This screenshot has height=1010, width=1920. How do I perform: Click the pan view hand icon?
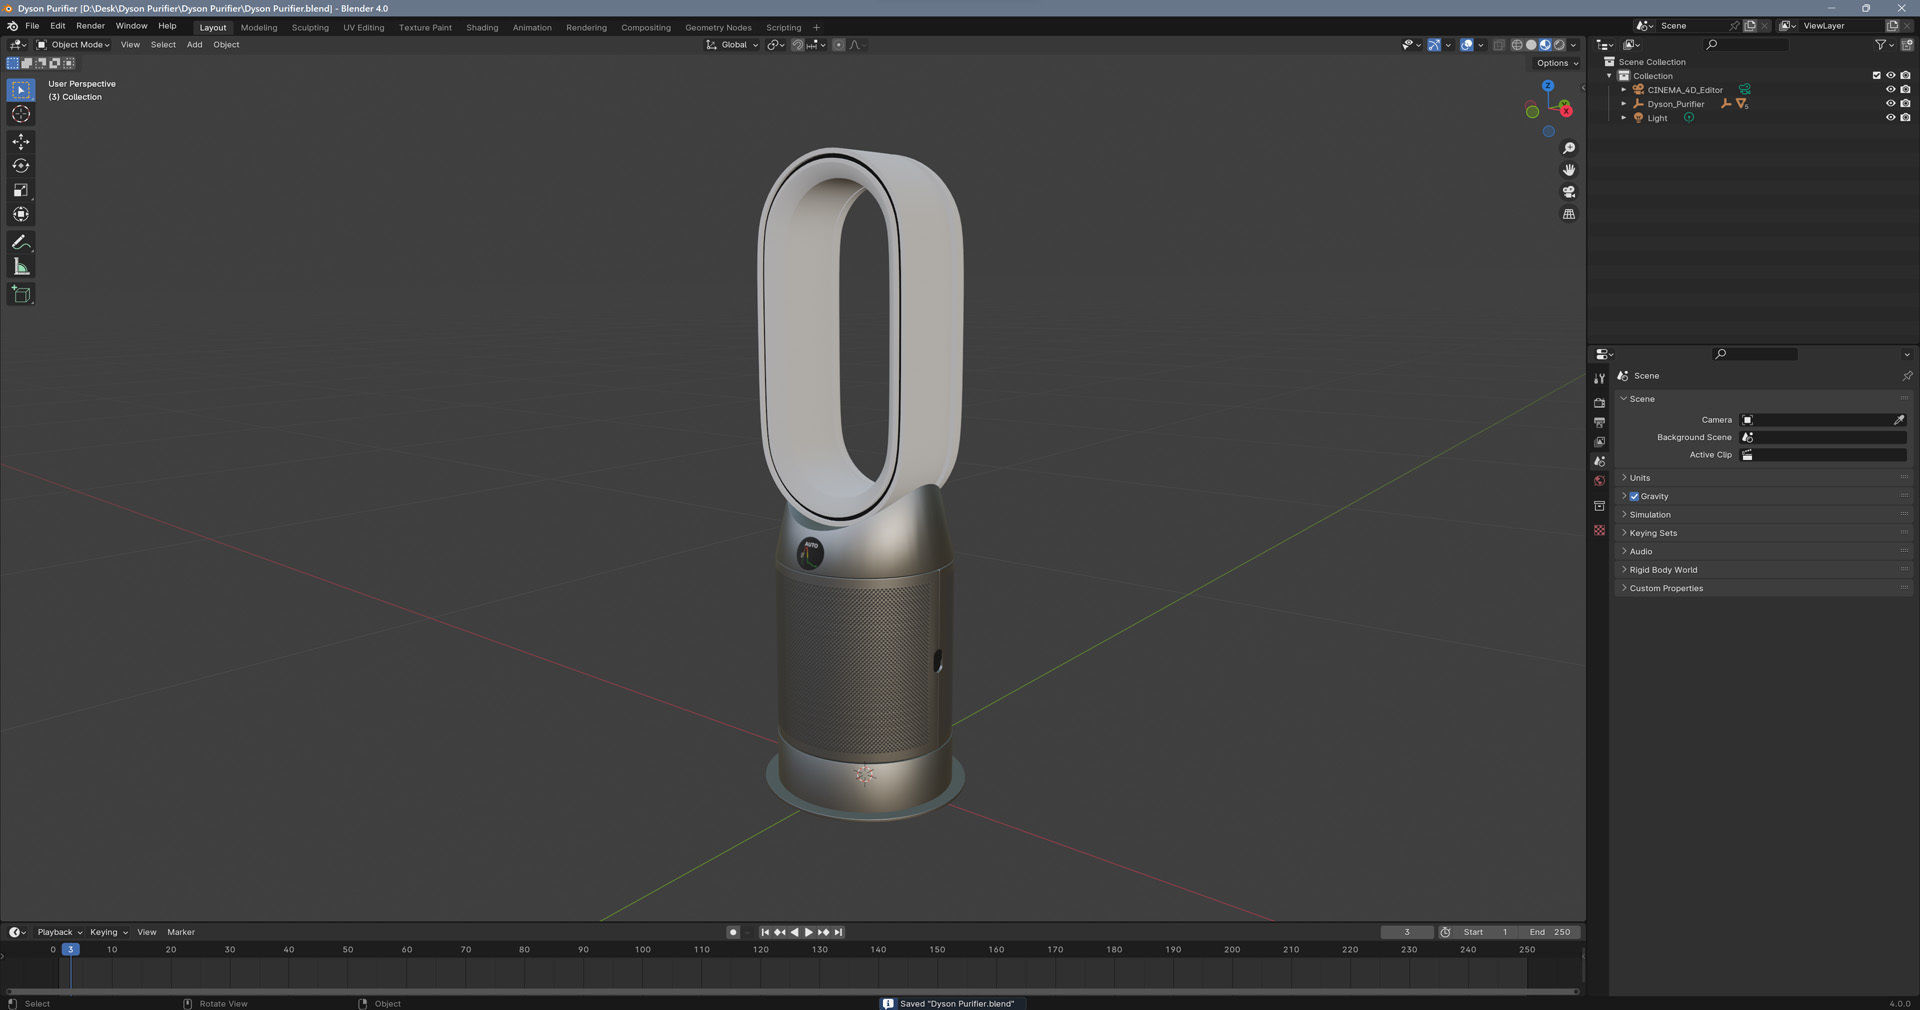click(1569, 170)
